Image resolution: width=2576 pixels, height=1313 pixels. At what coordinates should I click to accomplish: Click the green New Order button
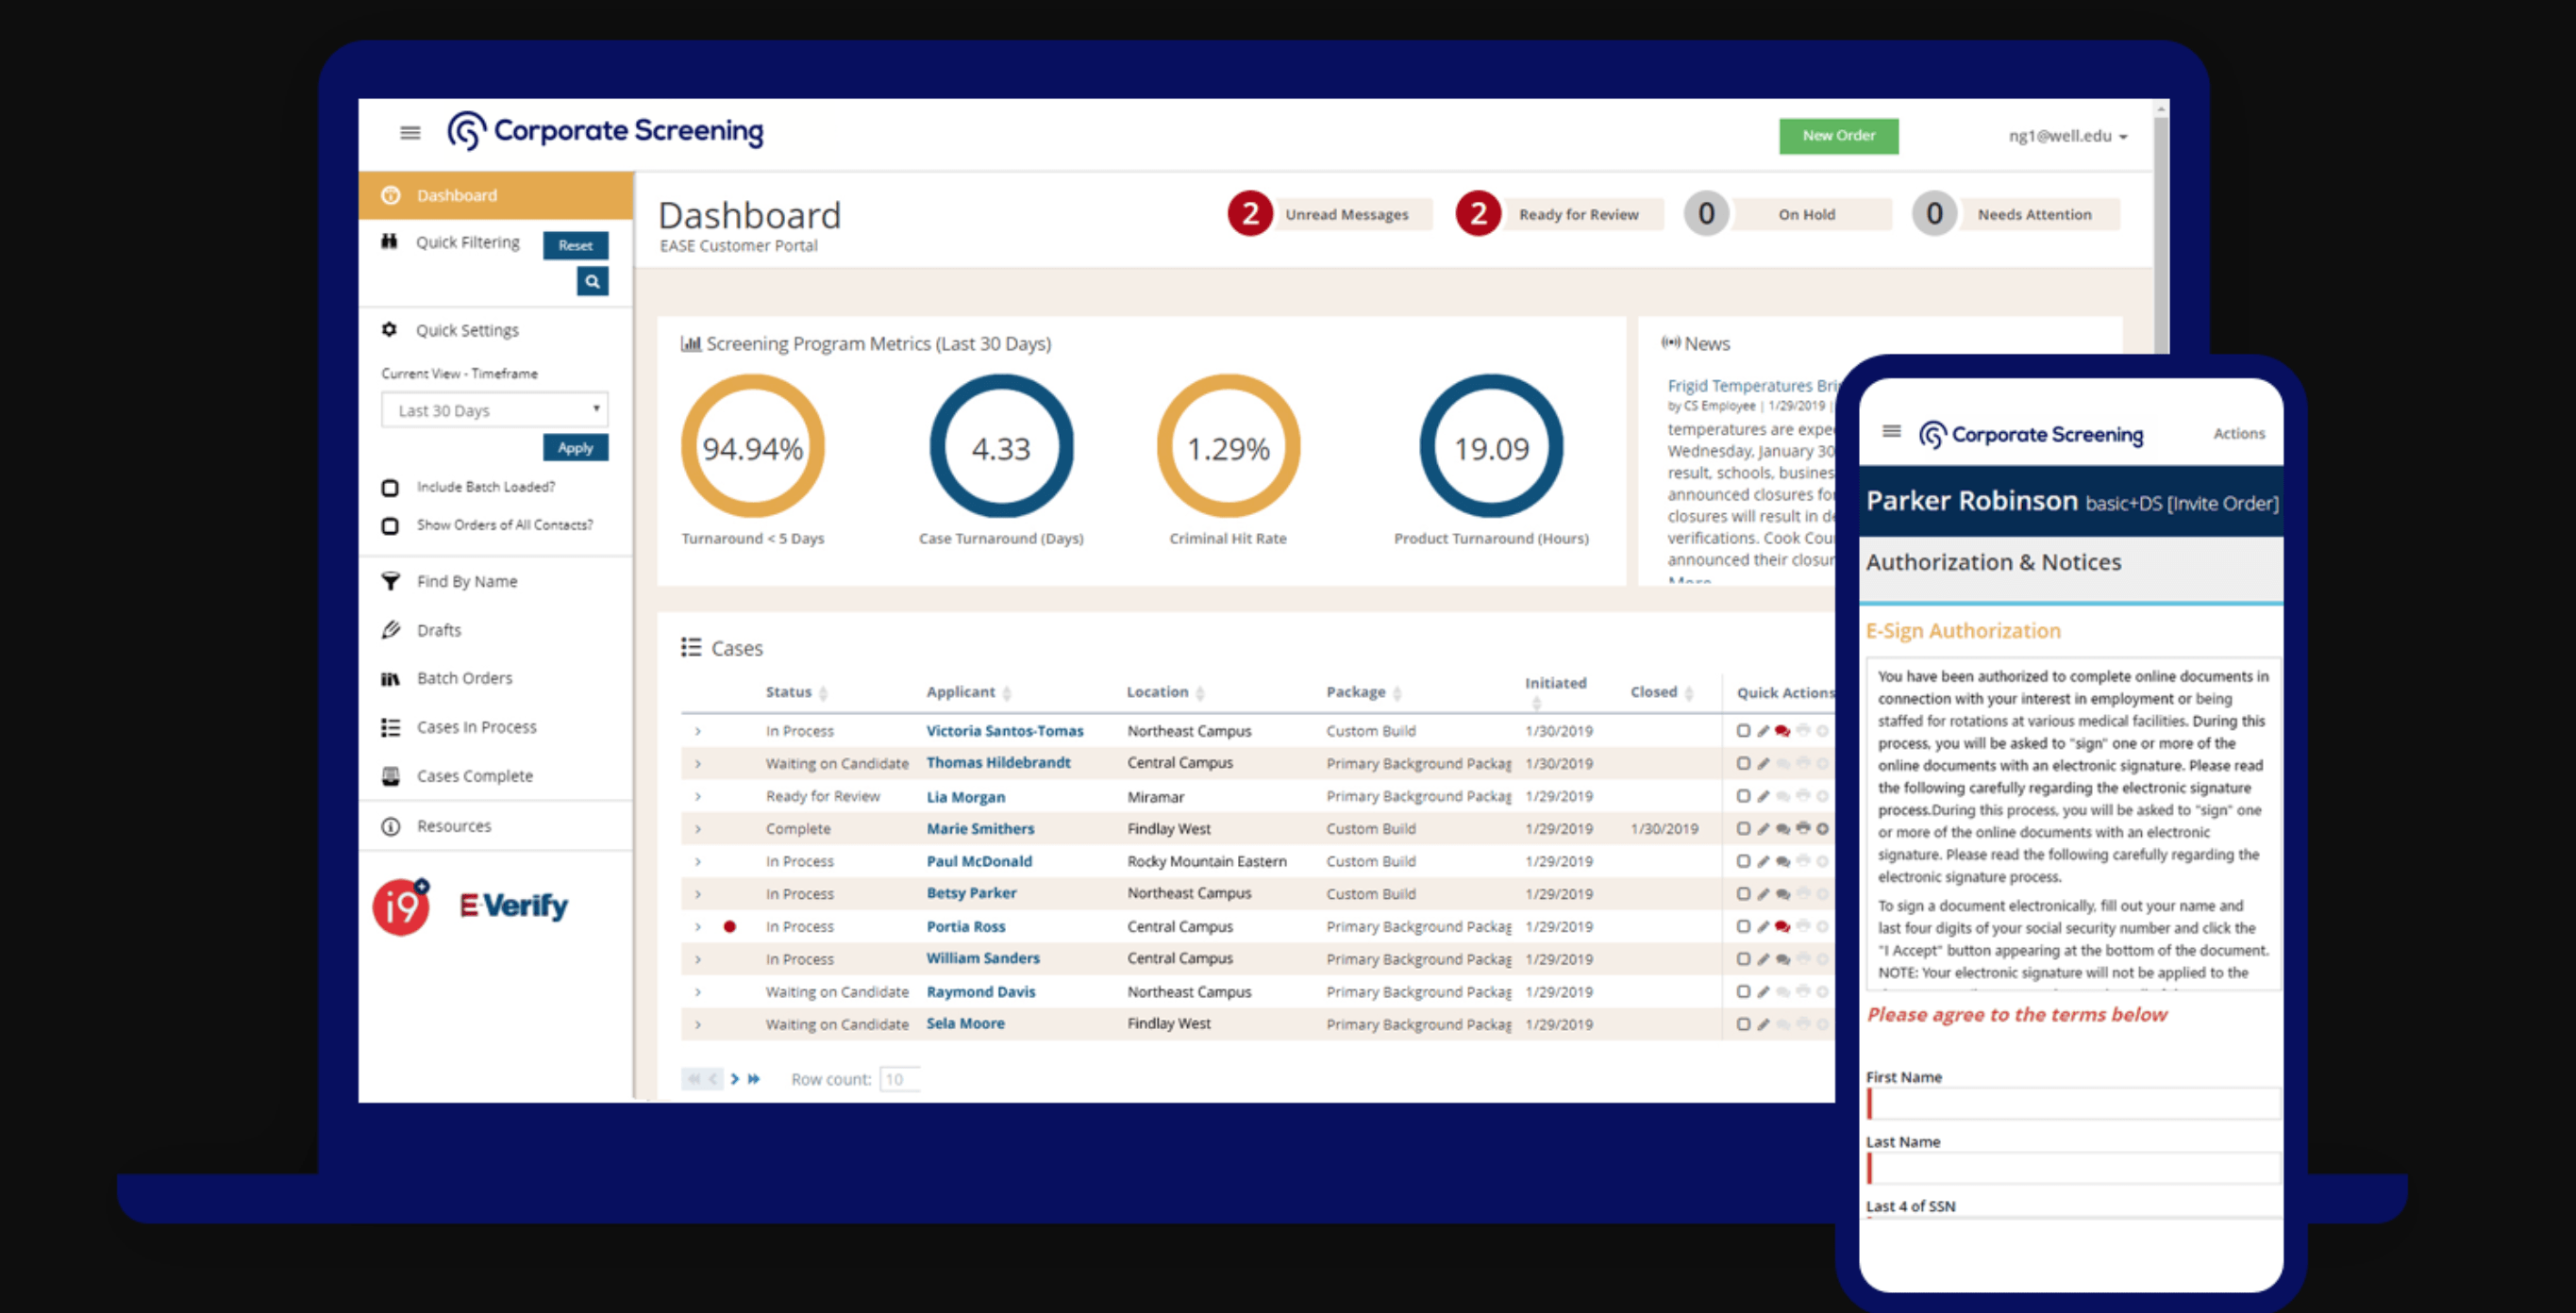pyautogui.click(x=1838, y=136)
